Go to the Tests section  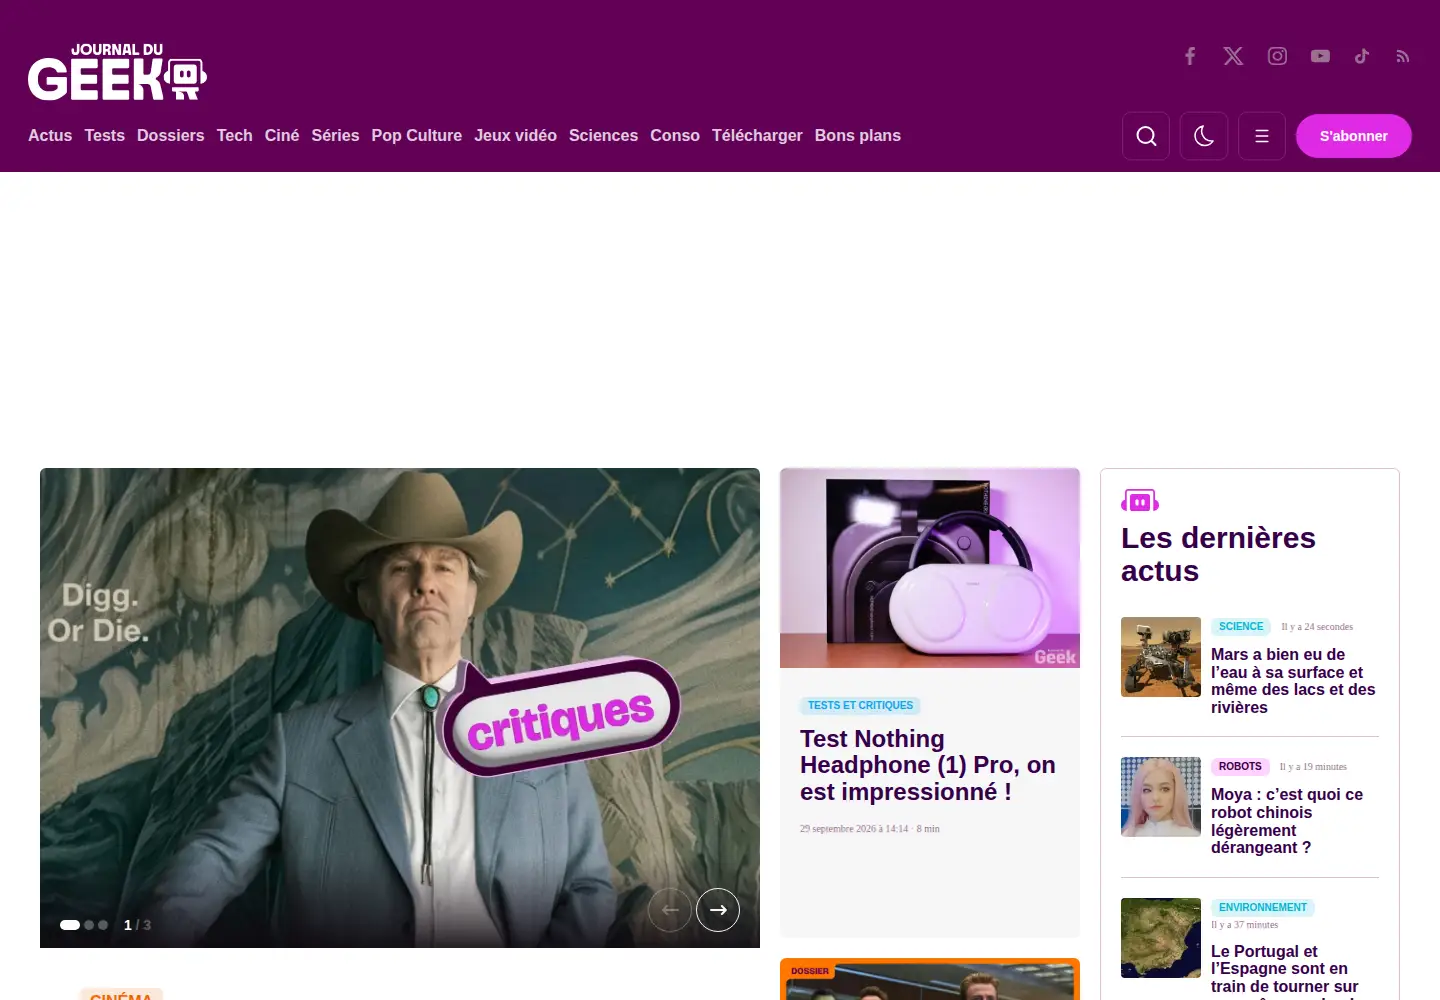(105, 135)
